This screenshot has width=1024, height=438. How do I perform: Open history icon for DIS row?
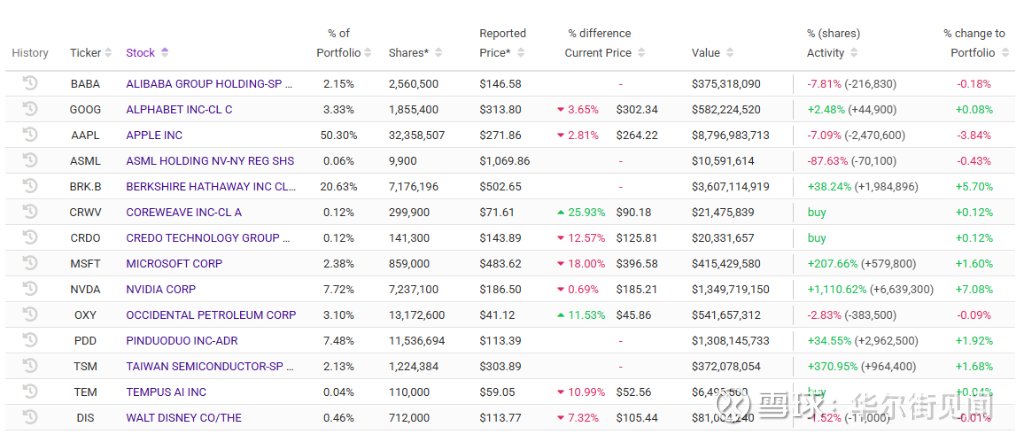[x=30, y=417]
